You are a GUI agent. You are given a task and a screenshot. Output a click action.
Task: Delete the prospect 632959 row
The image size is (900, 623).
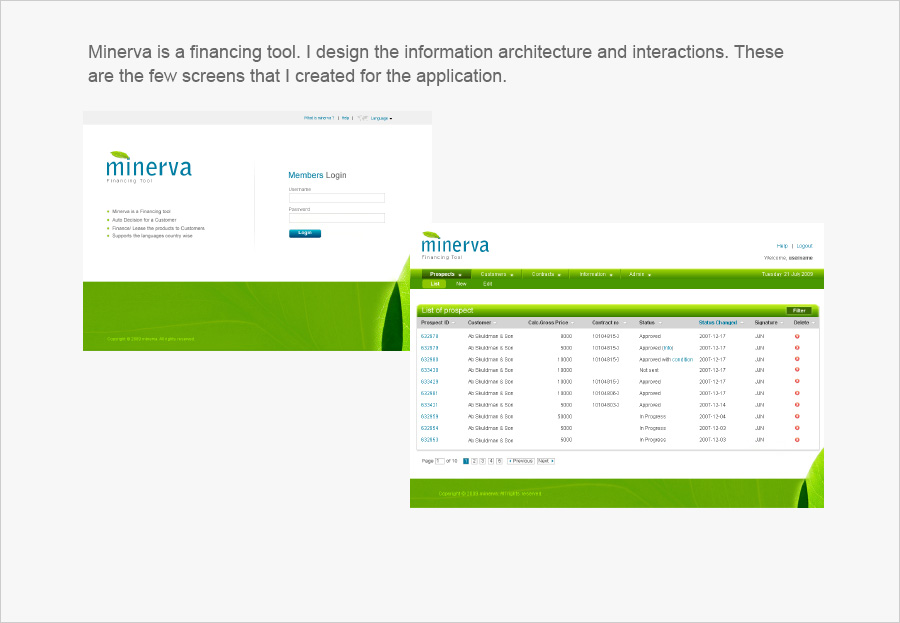[797, 416]
